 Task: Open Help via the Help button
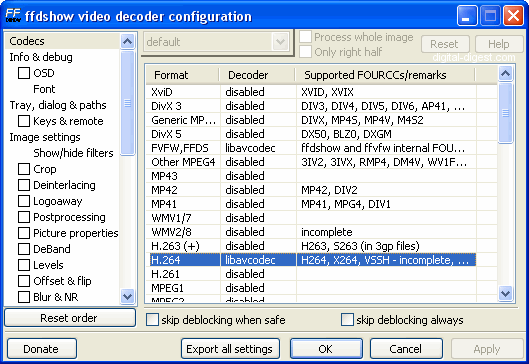click(499, 44)
